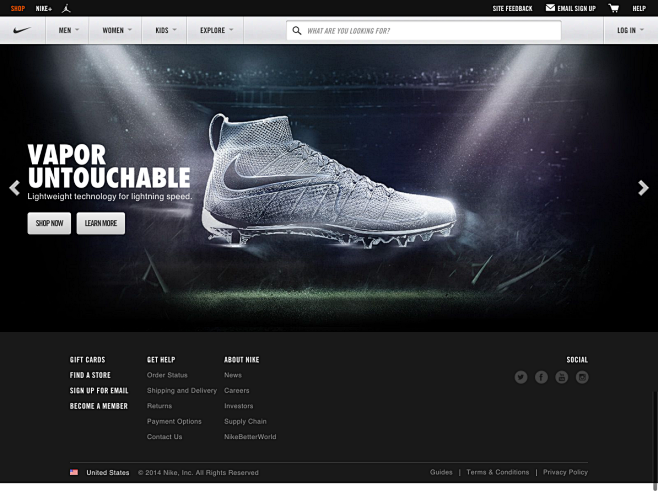Open Privacy Policy link
The height and width of the screenshot is (492, 658).
[x=565, y=472]
